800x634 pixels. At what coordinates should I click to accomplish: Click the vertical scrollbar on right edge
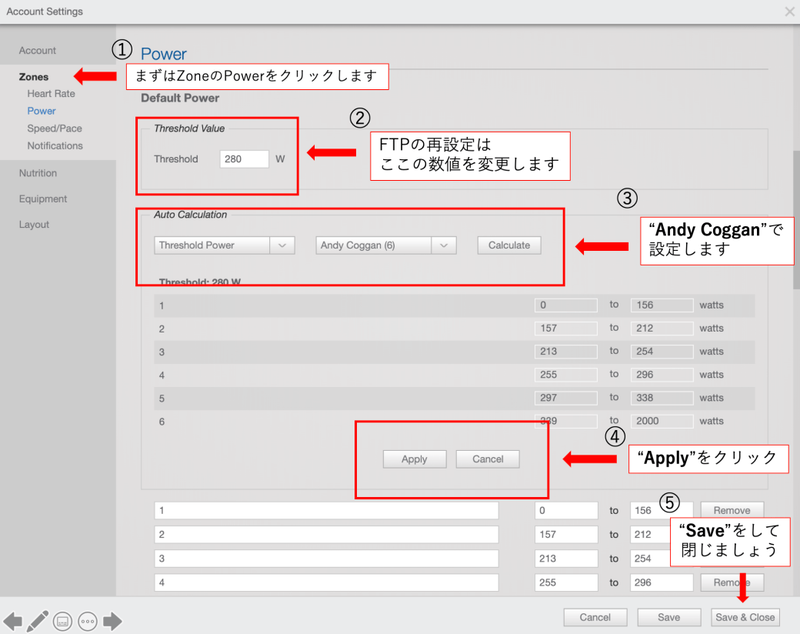click(796, 219)
